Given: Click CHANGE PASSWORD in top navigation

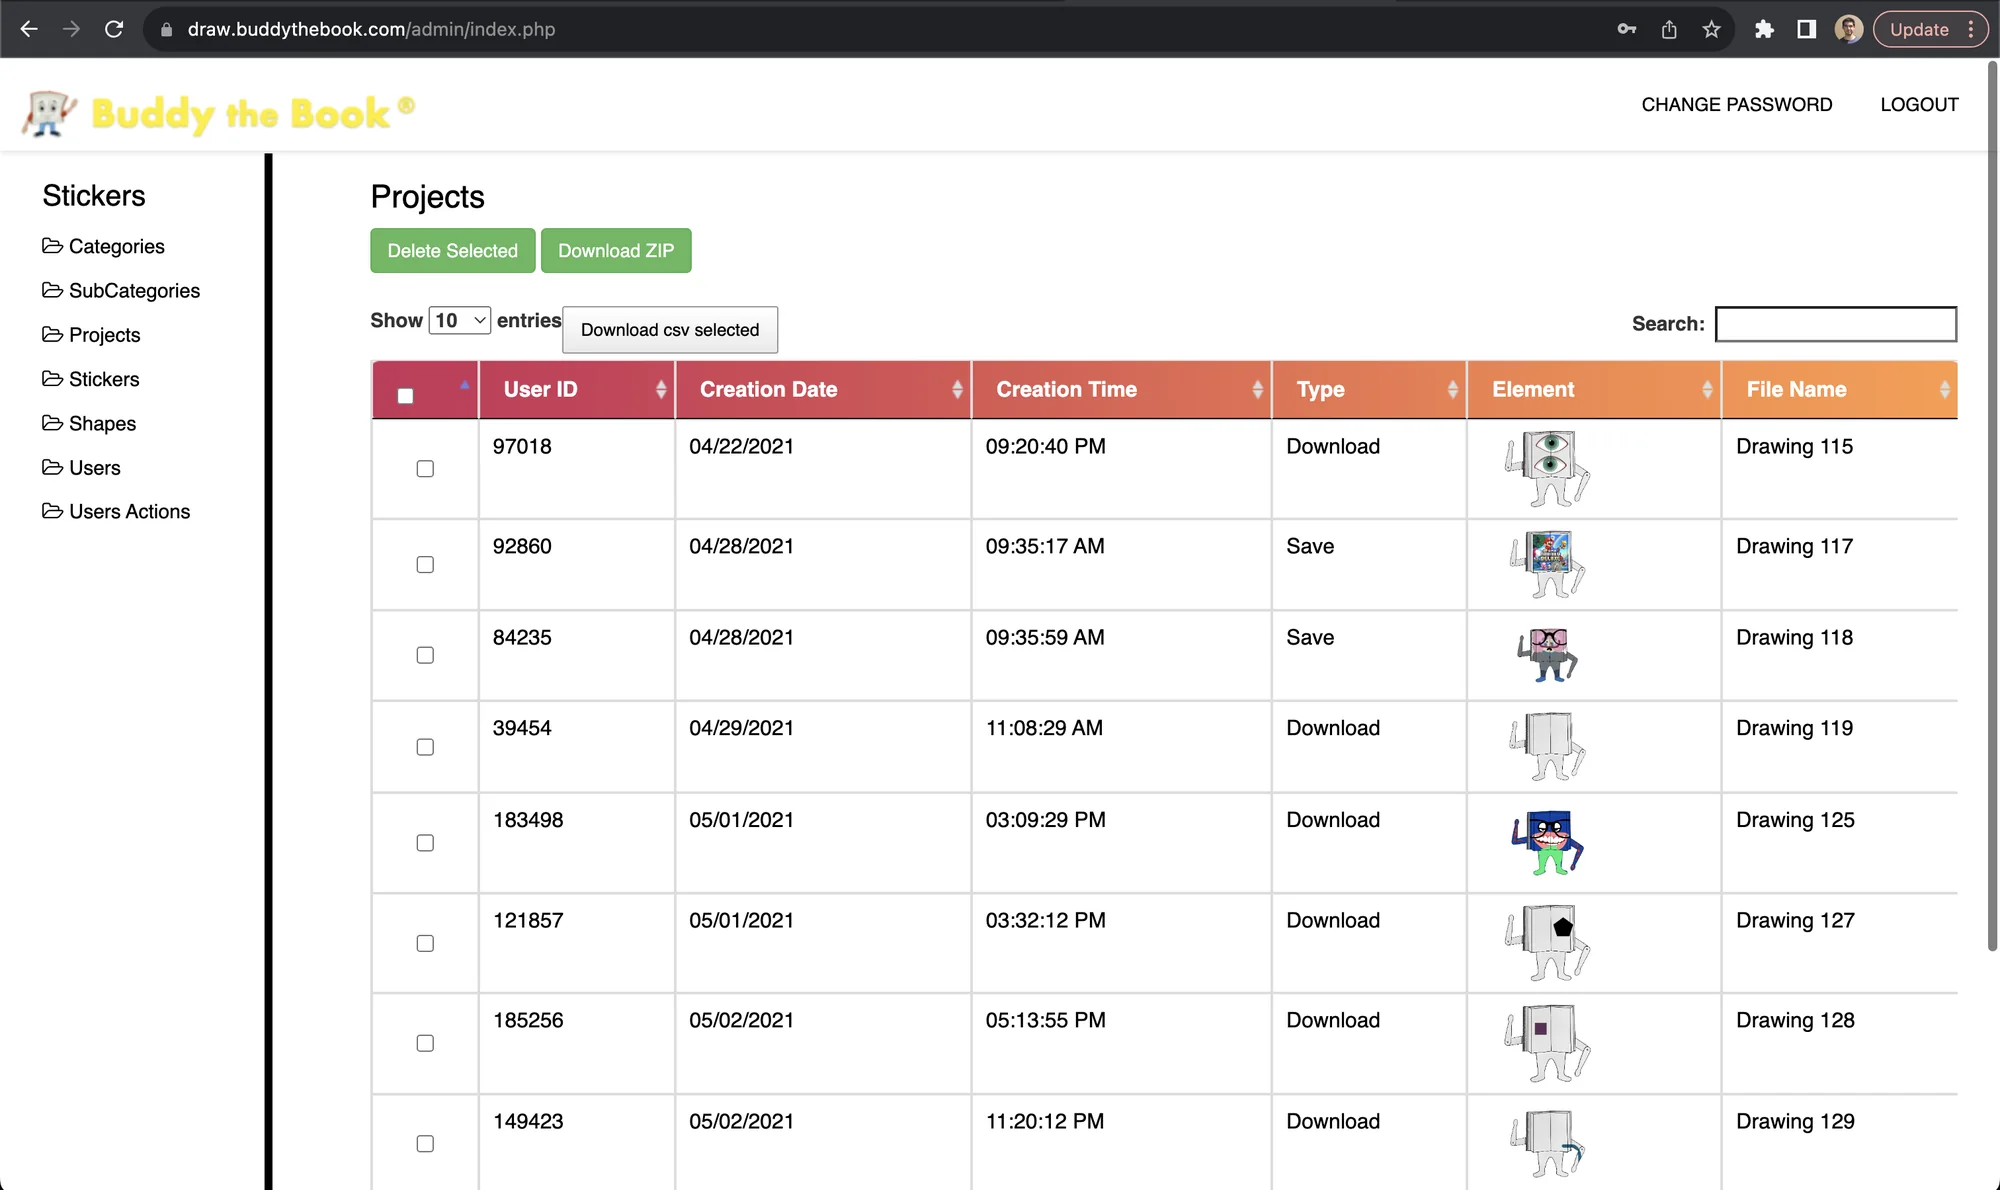Looking at the screenshot, I should [x=1737, y=105].
